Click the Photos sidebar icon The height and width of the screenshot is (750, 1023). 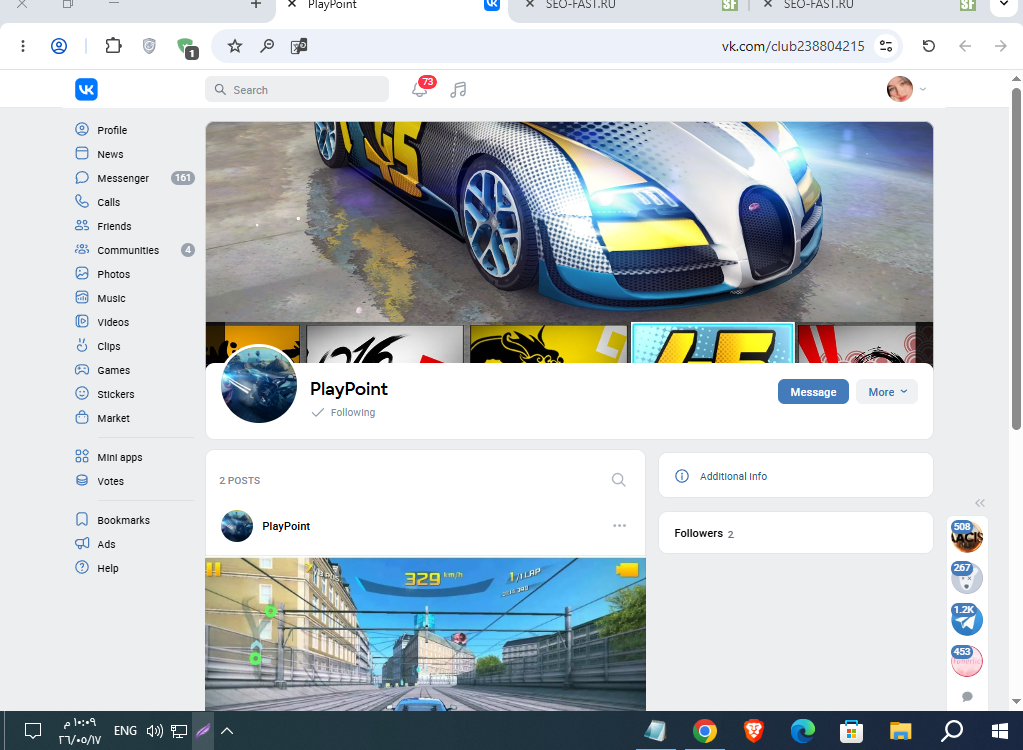click(x=82, y=273)
